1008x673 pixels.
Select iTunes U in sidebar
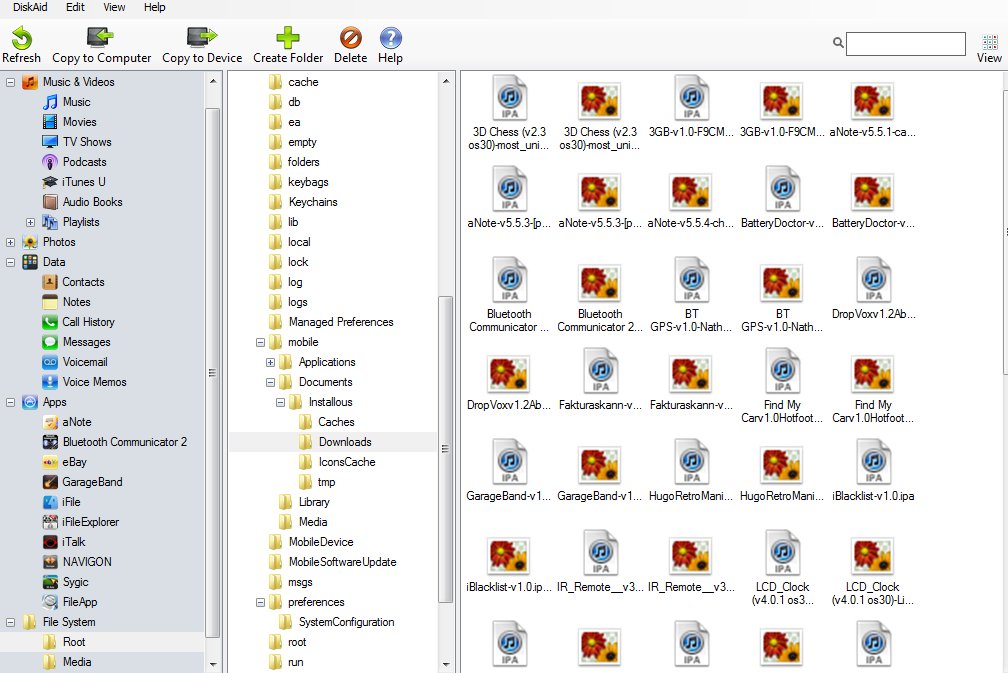[x=84, y=181]
